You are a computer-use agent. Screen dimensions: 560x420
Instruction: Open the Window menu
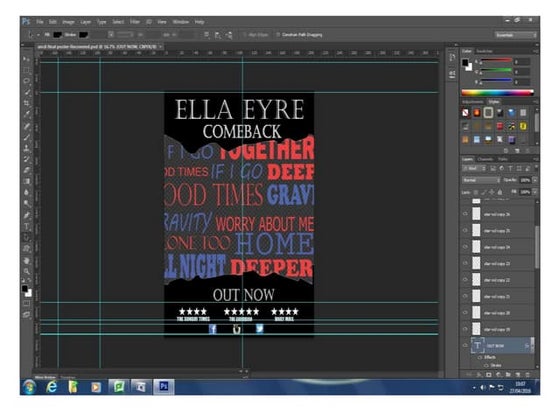point(181,22)
